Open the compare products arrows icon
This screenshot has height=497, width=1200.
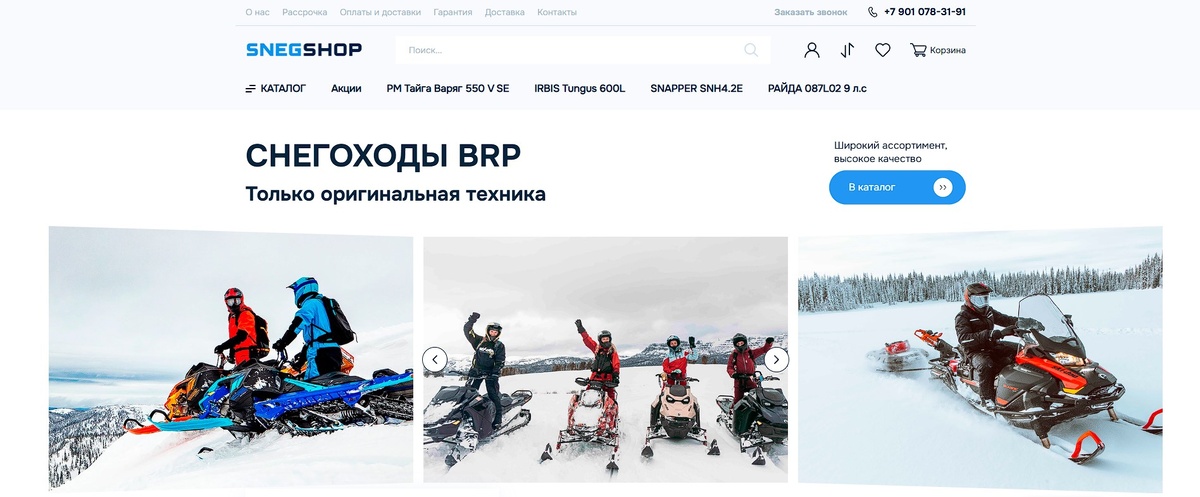point(848,50)
